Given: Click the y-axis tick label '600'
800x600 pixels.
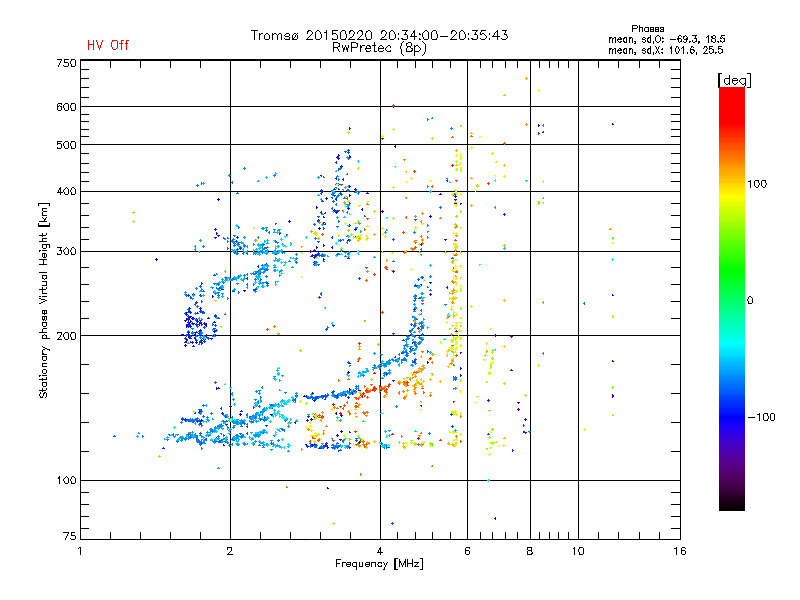Looking at the screenshot, I should (x=66, y=107).
